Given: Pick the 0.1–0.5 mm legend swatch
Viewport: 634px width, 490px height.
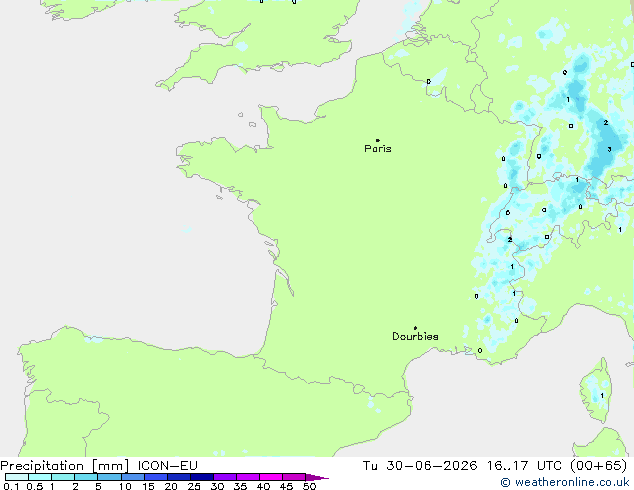Looking at the screenshot, I should (17, 477).
